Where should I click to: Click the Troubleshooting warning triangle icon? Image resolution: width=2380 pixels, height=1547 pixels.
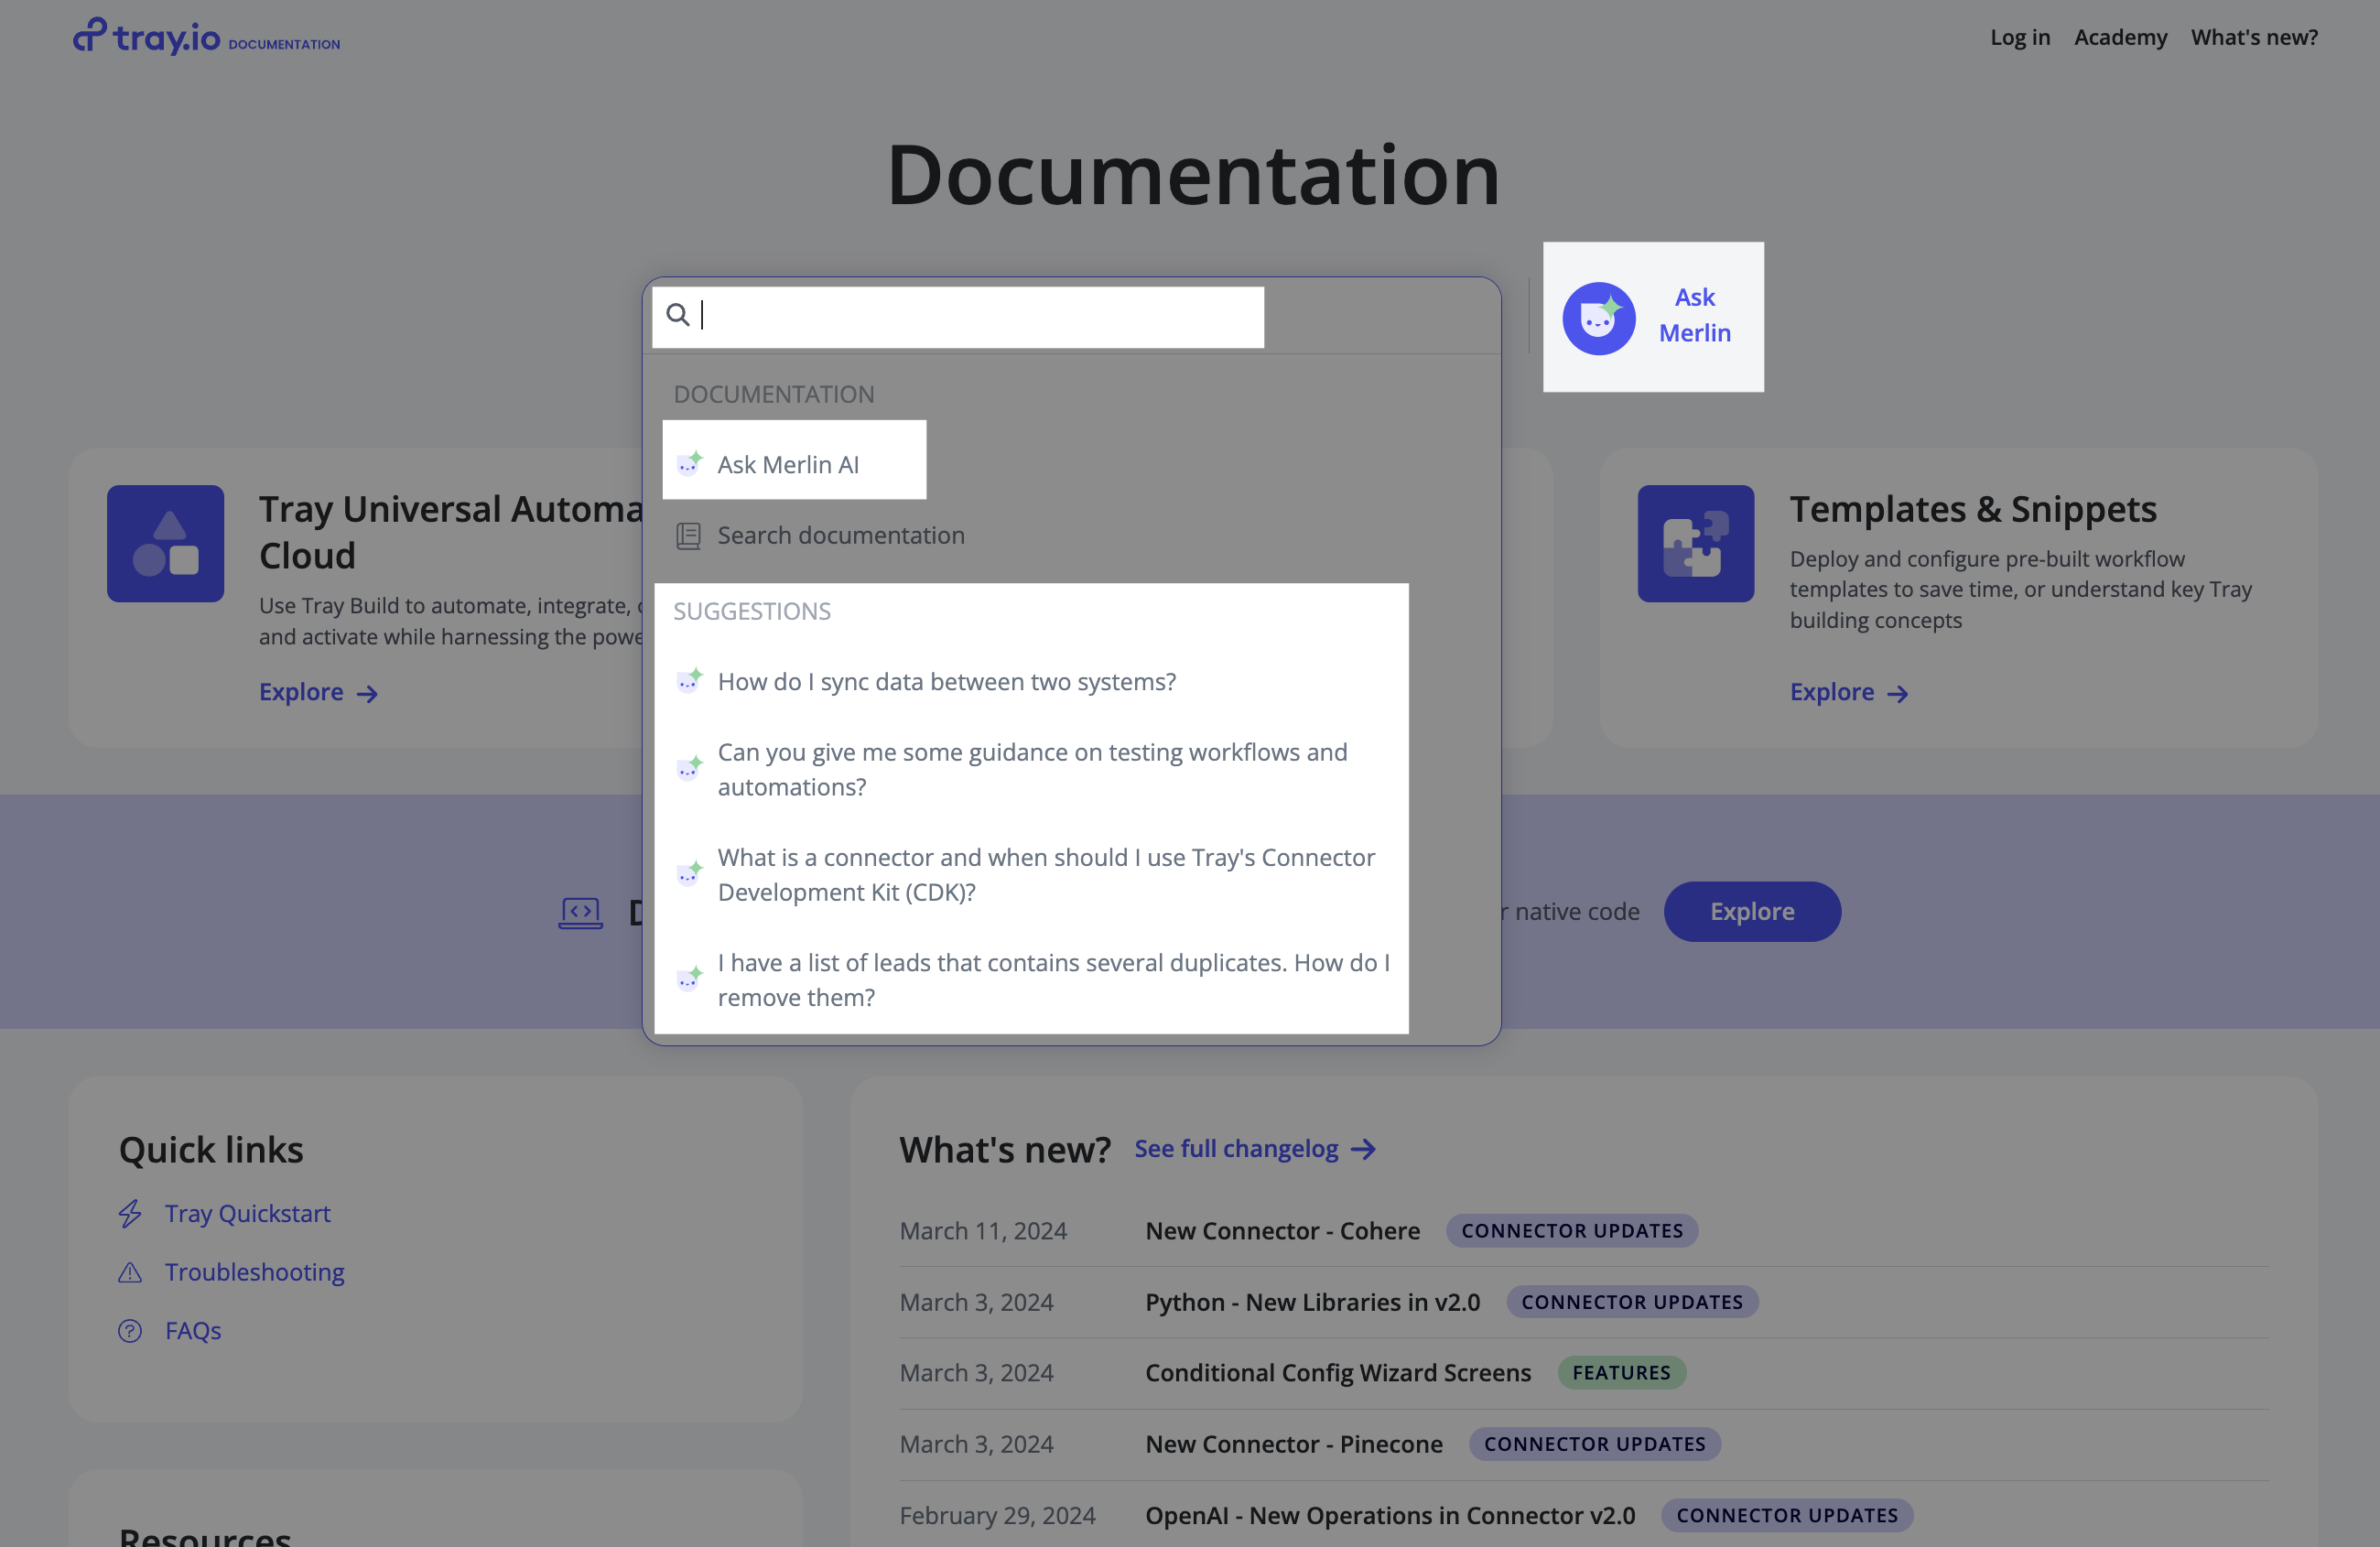point(130,1273)
